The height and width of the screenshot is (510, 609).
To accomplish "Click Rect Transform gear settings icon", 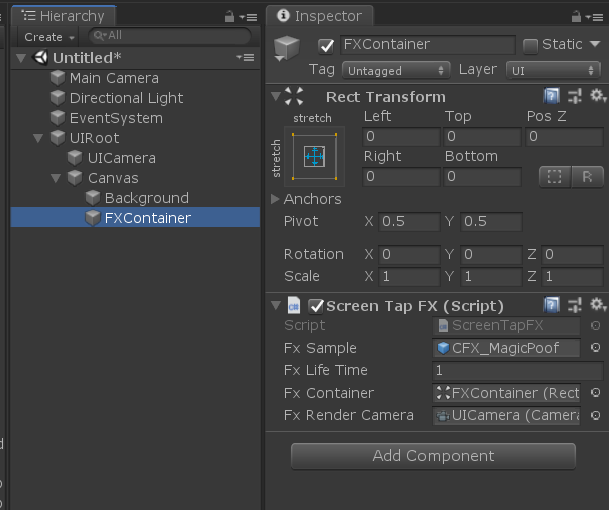I will tap(598, 96).
